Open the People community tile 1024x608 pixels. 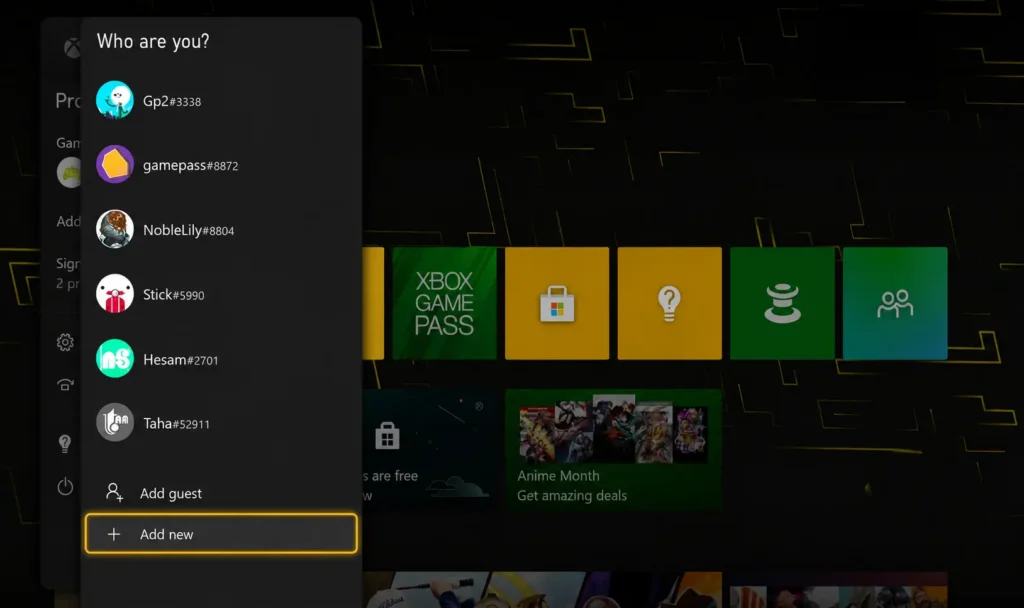(x=895, y=303)
